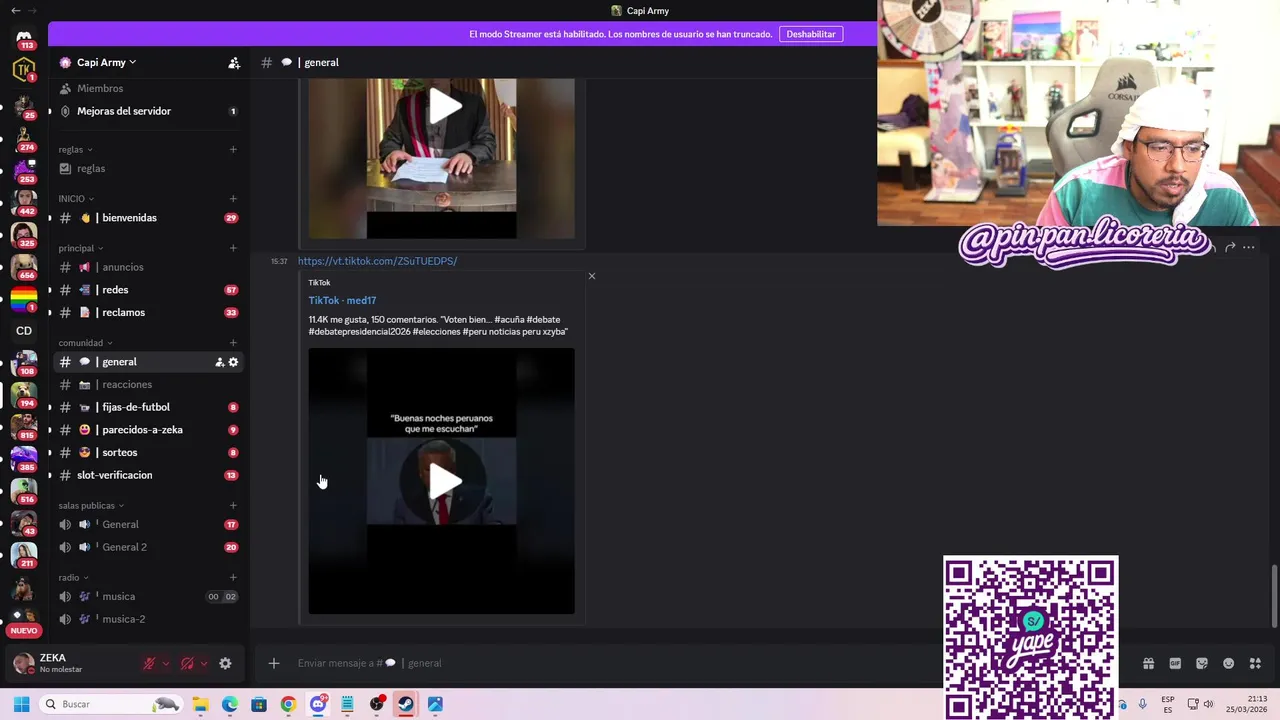Join the musica-2 voice channel

pos(149,619)
